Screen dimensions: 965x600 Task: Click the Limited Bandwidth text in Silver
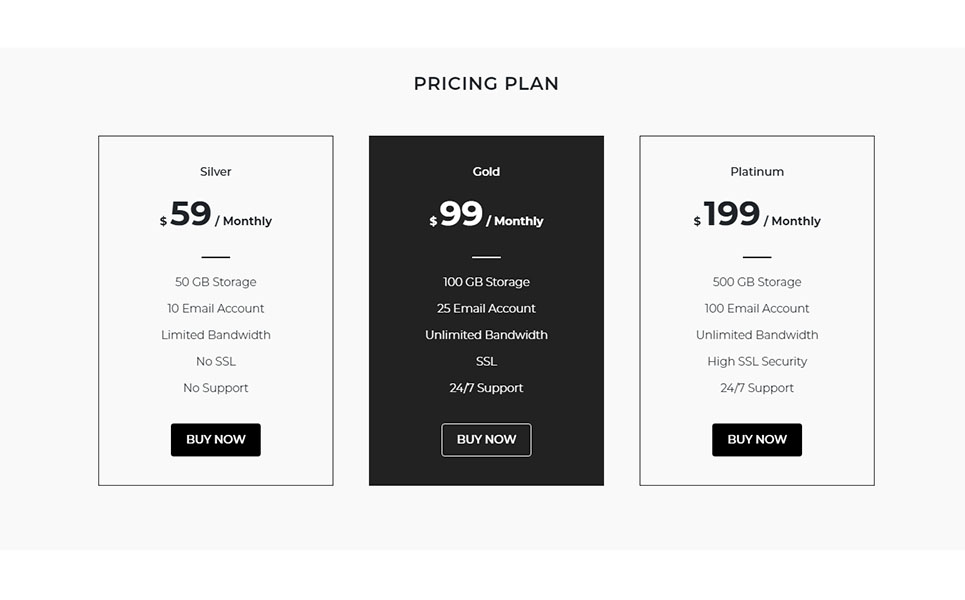pyautogui.click(x=215, y=335)
